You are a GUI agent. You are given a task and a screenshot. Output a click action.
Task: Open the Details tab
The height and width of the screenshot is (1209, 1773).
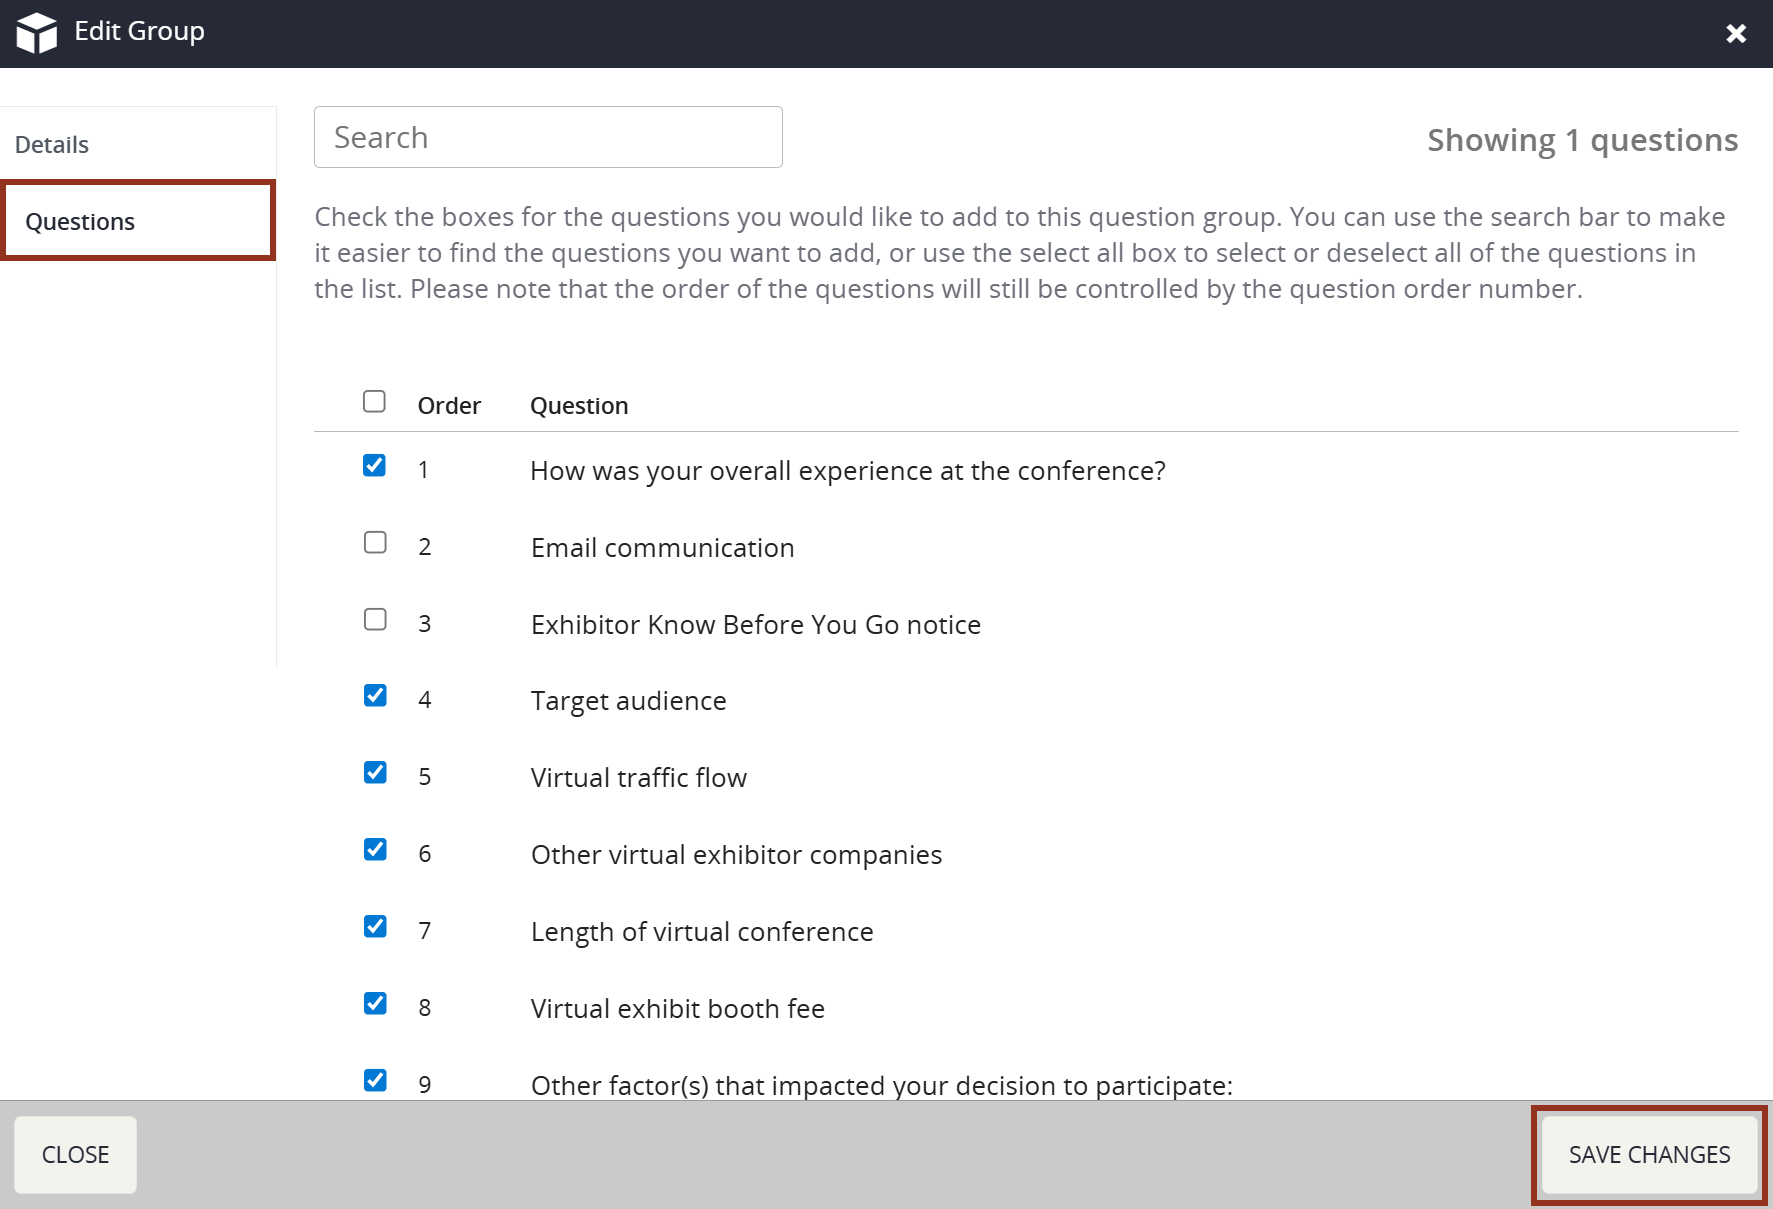pos(52,145)
